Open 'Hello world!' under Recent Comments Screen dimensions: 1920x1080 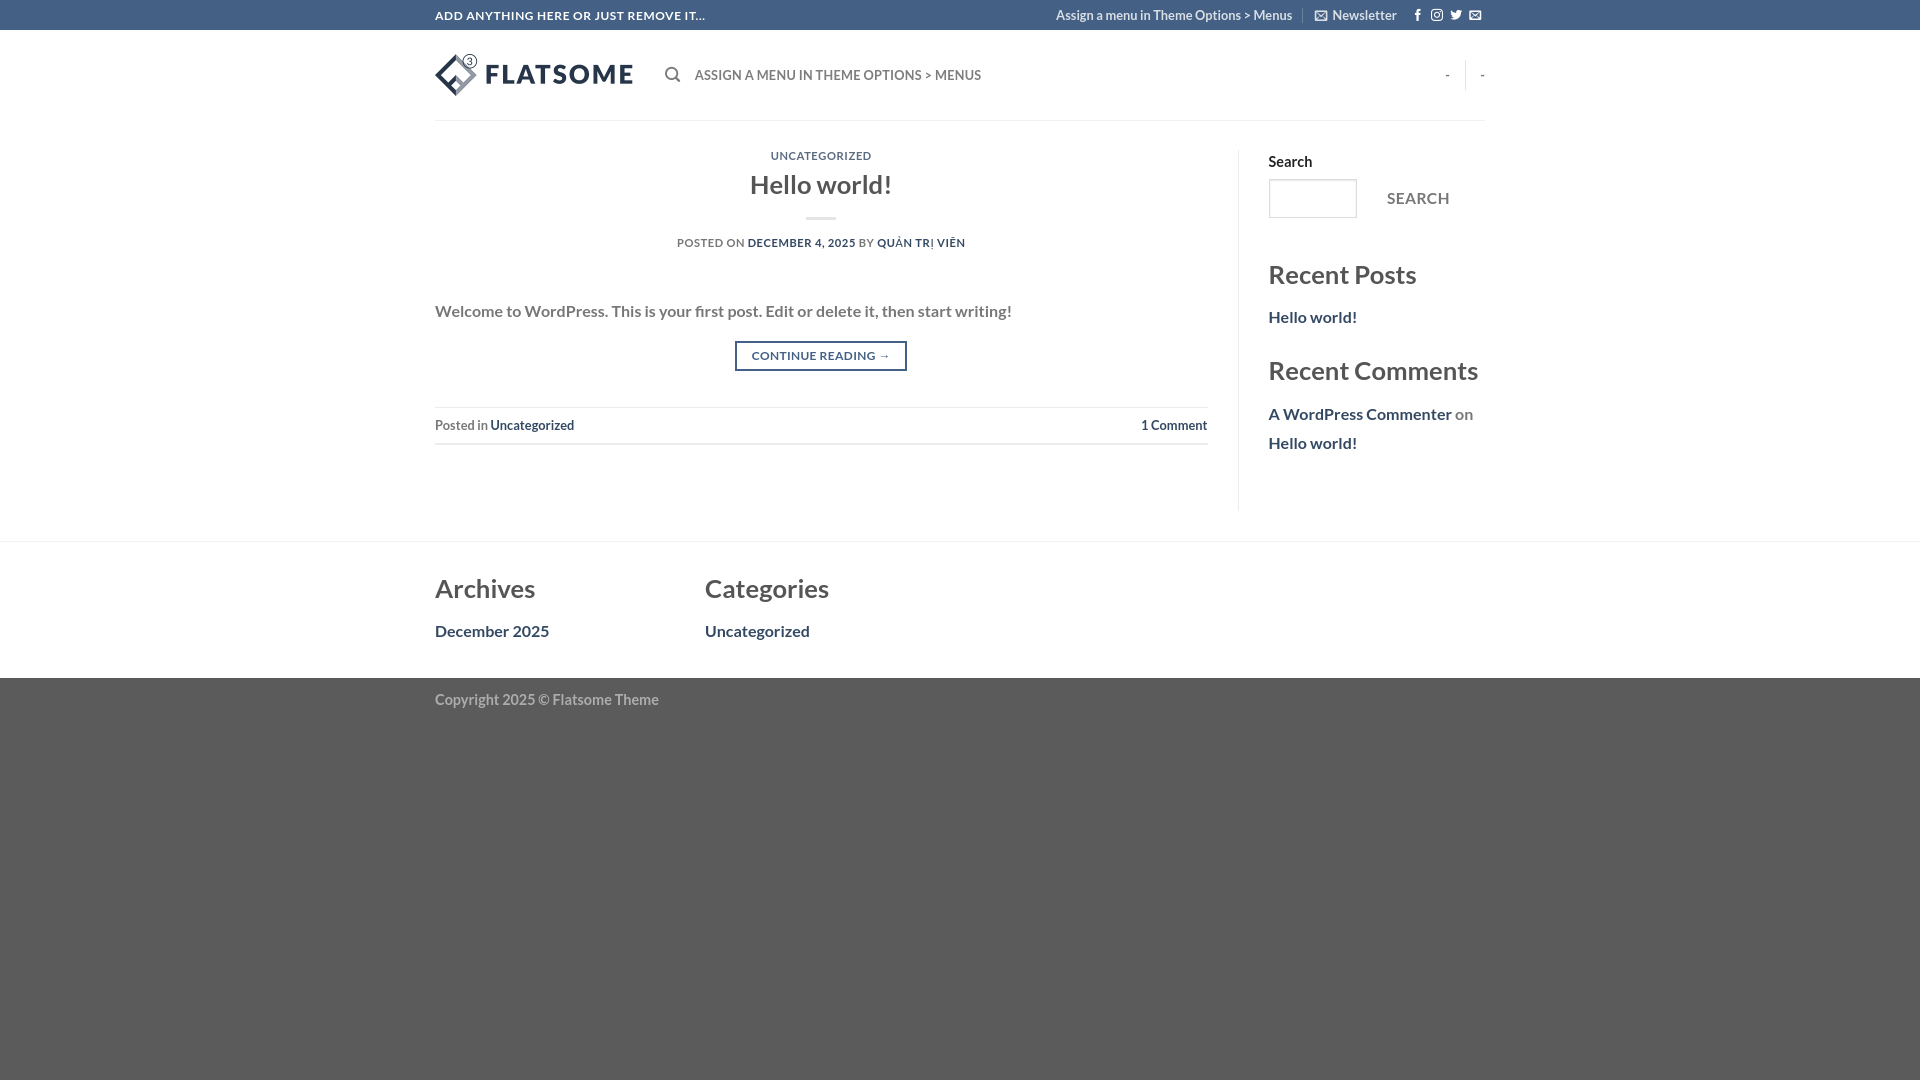click(1313, 443)
